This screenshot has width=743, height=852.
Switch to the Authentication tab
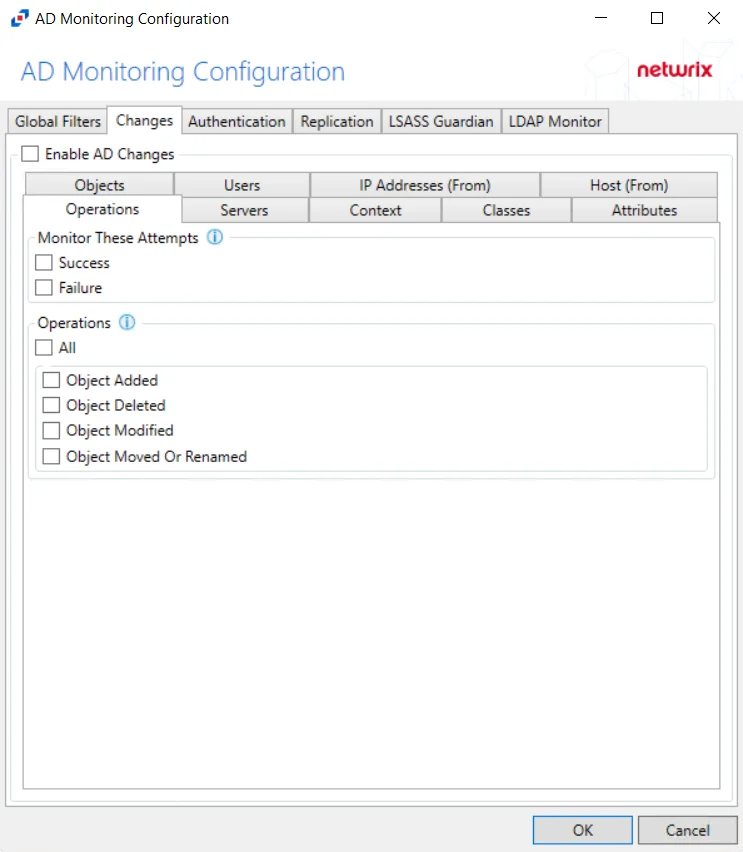[x=237, y=121]
